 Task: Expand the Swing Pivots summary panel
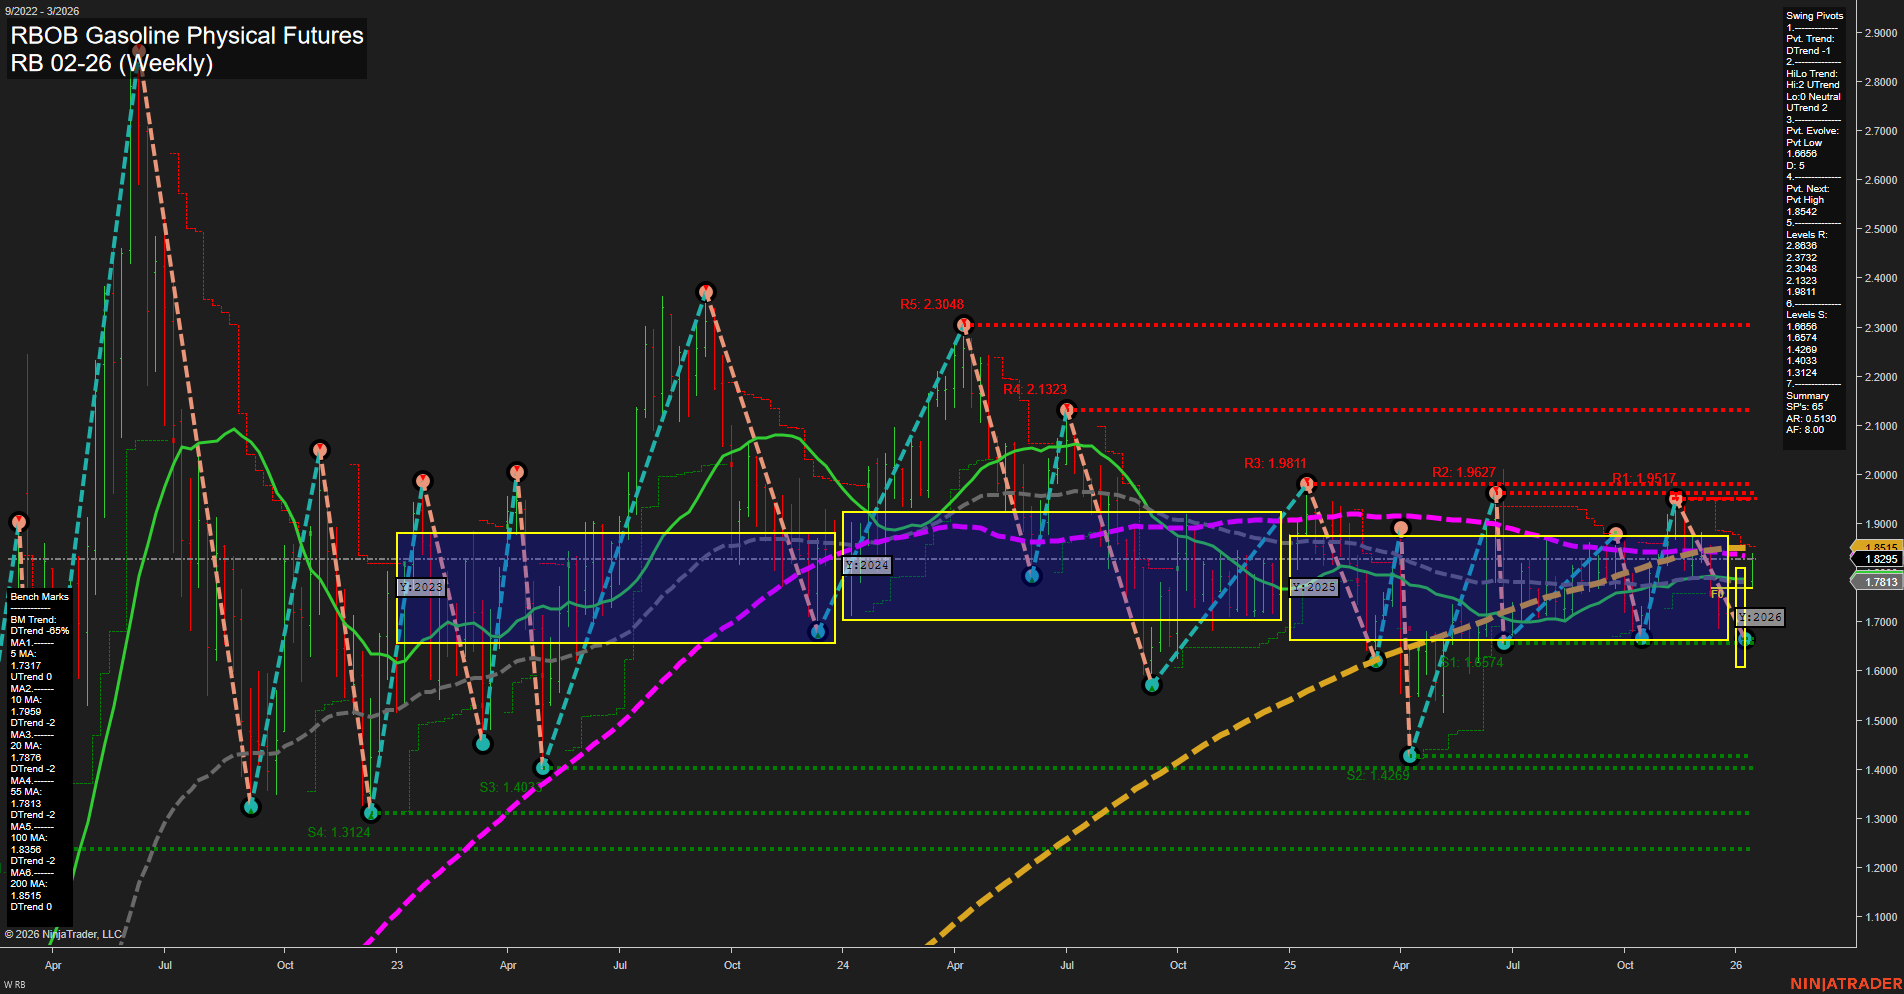(1812, 15)
